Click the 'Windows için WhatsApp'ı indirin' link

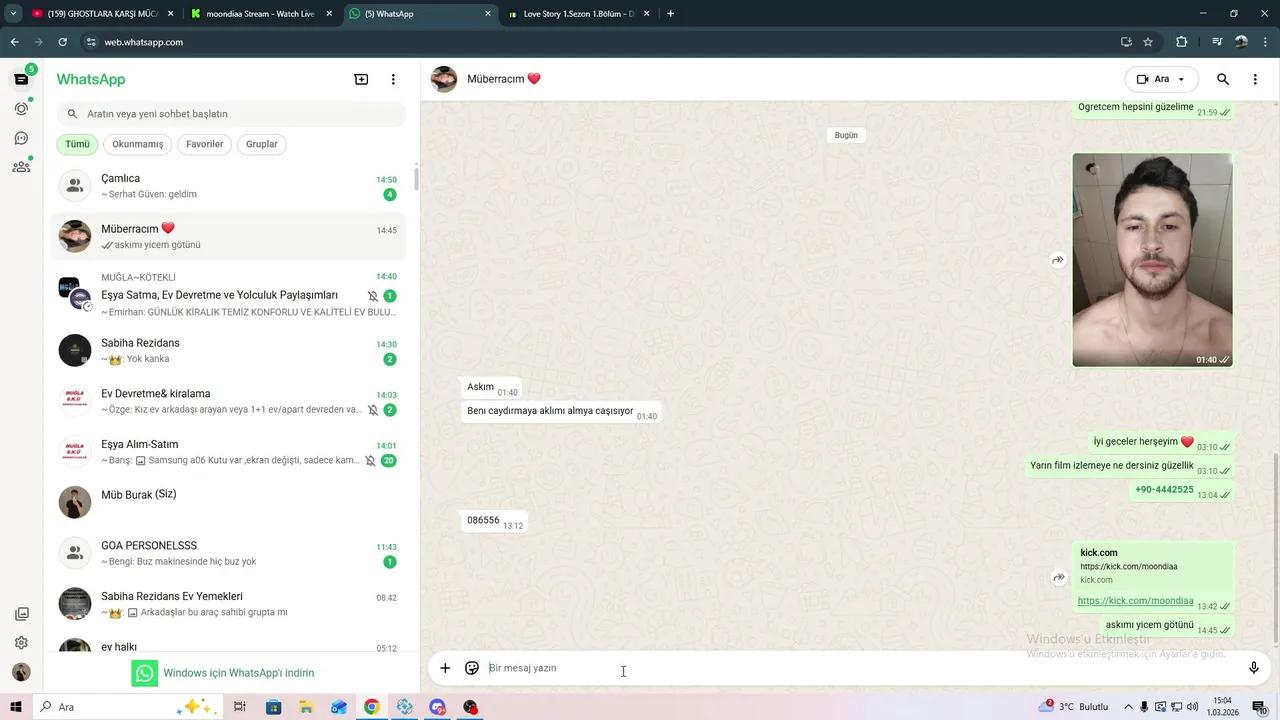239,673
